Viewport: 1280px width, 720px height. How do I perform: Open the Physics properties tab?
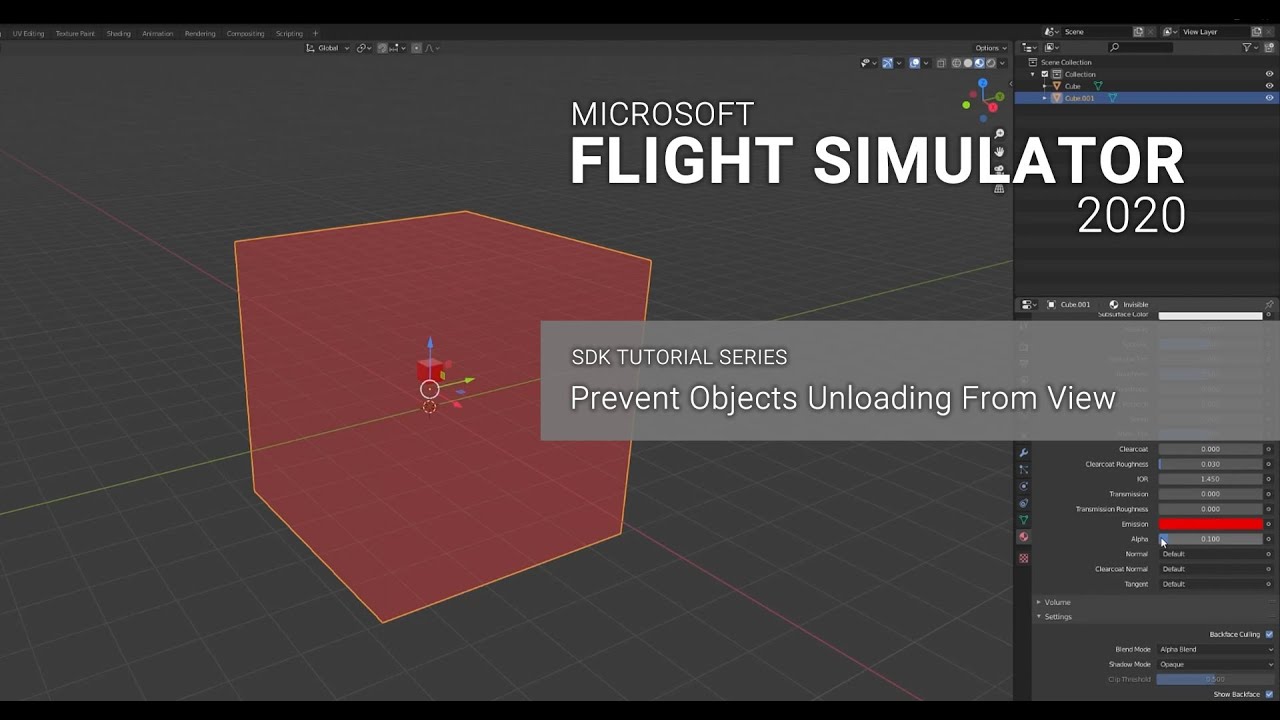tap(1023, 486)
